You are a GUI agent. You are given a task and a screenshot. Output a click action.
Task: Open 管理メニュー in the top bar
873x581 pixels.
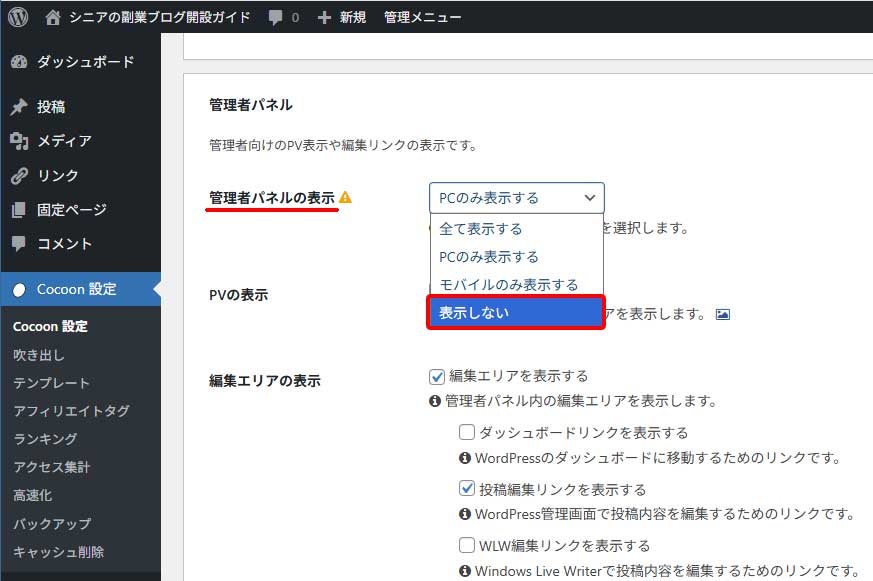[x=423, y=16]
